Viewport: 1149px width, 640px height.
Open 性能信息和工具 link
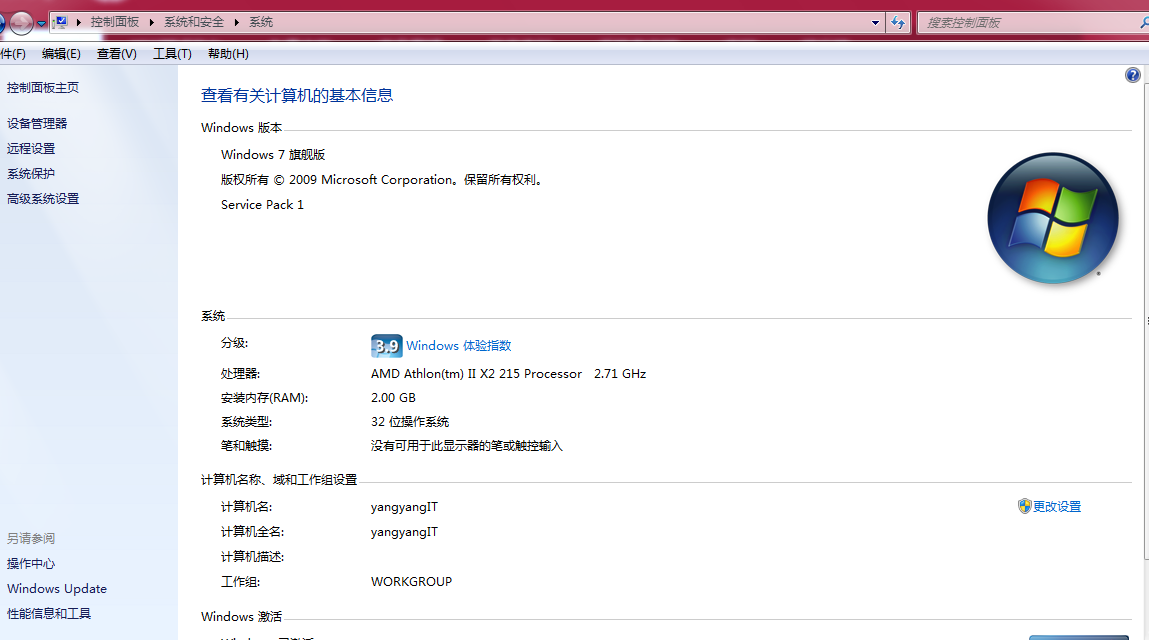[49, 613]
